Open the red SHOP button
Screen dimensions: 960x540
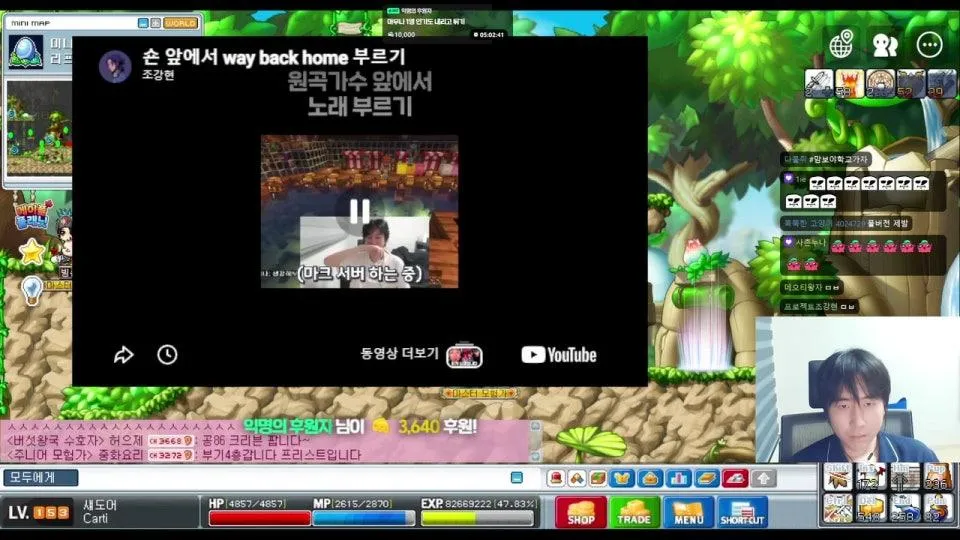(x=580, y=512)
